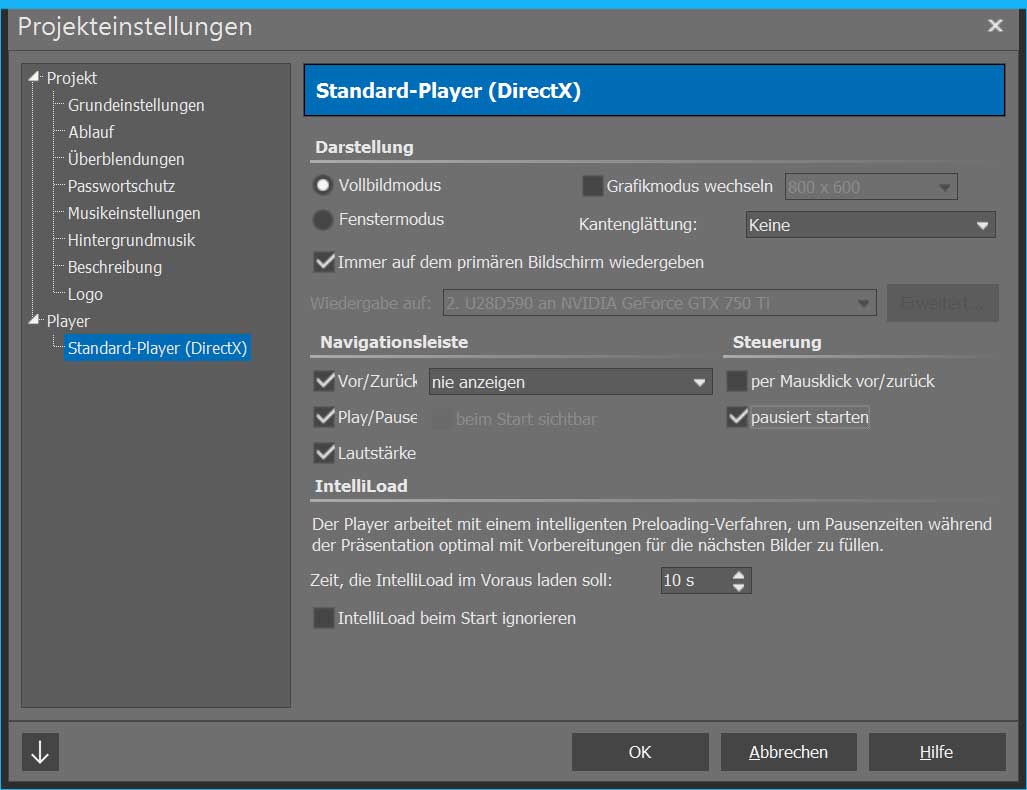Click the down arrow icon at bottom left
Screen dimensions: 1027x790
(x=40, y=752)
